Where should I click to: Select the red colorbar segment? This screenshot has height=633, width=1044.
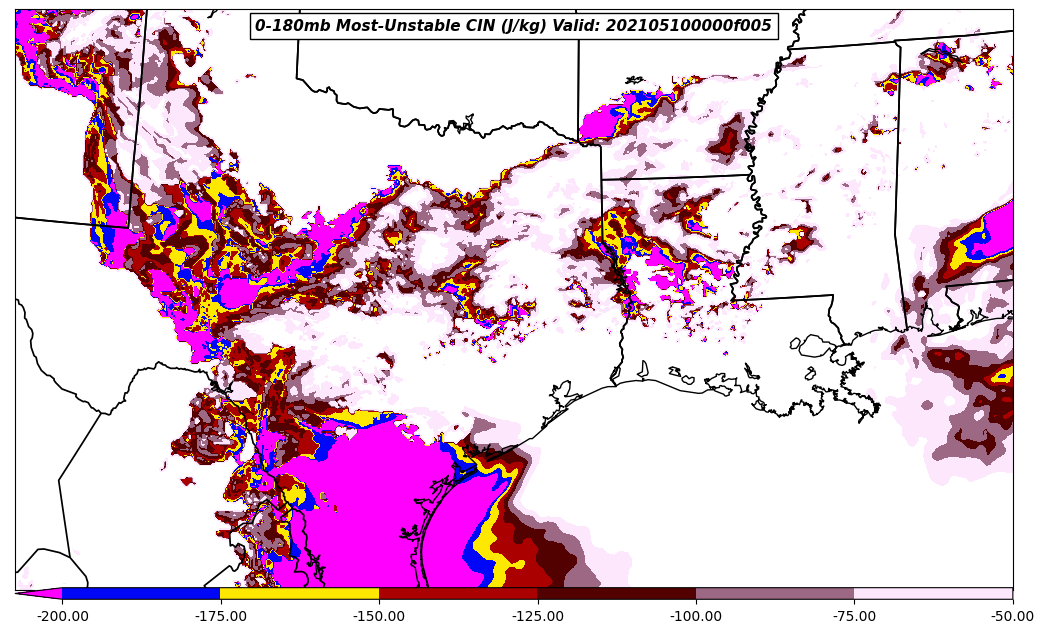click(x=458, y=593)
